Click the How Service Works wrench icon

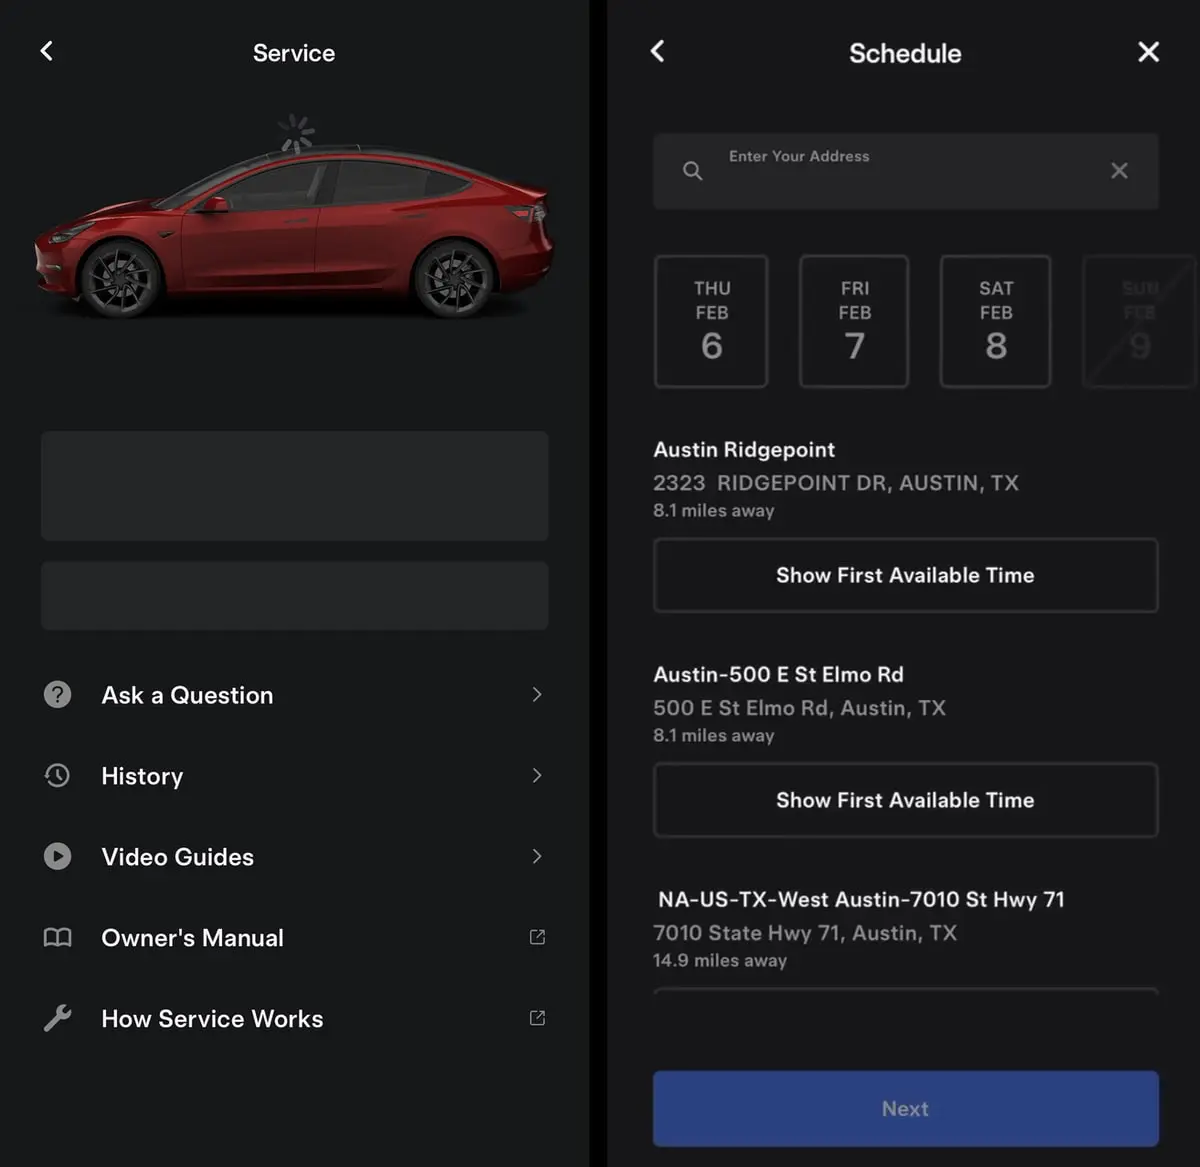(x=58, y=1018)
